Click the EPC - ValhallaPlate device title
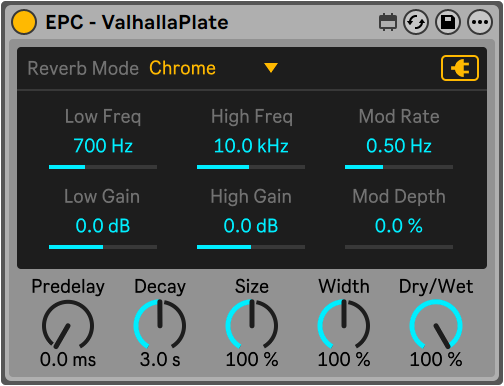Screen dimensions: 504x386 tap(137, 22)
